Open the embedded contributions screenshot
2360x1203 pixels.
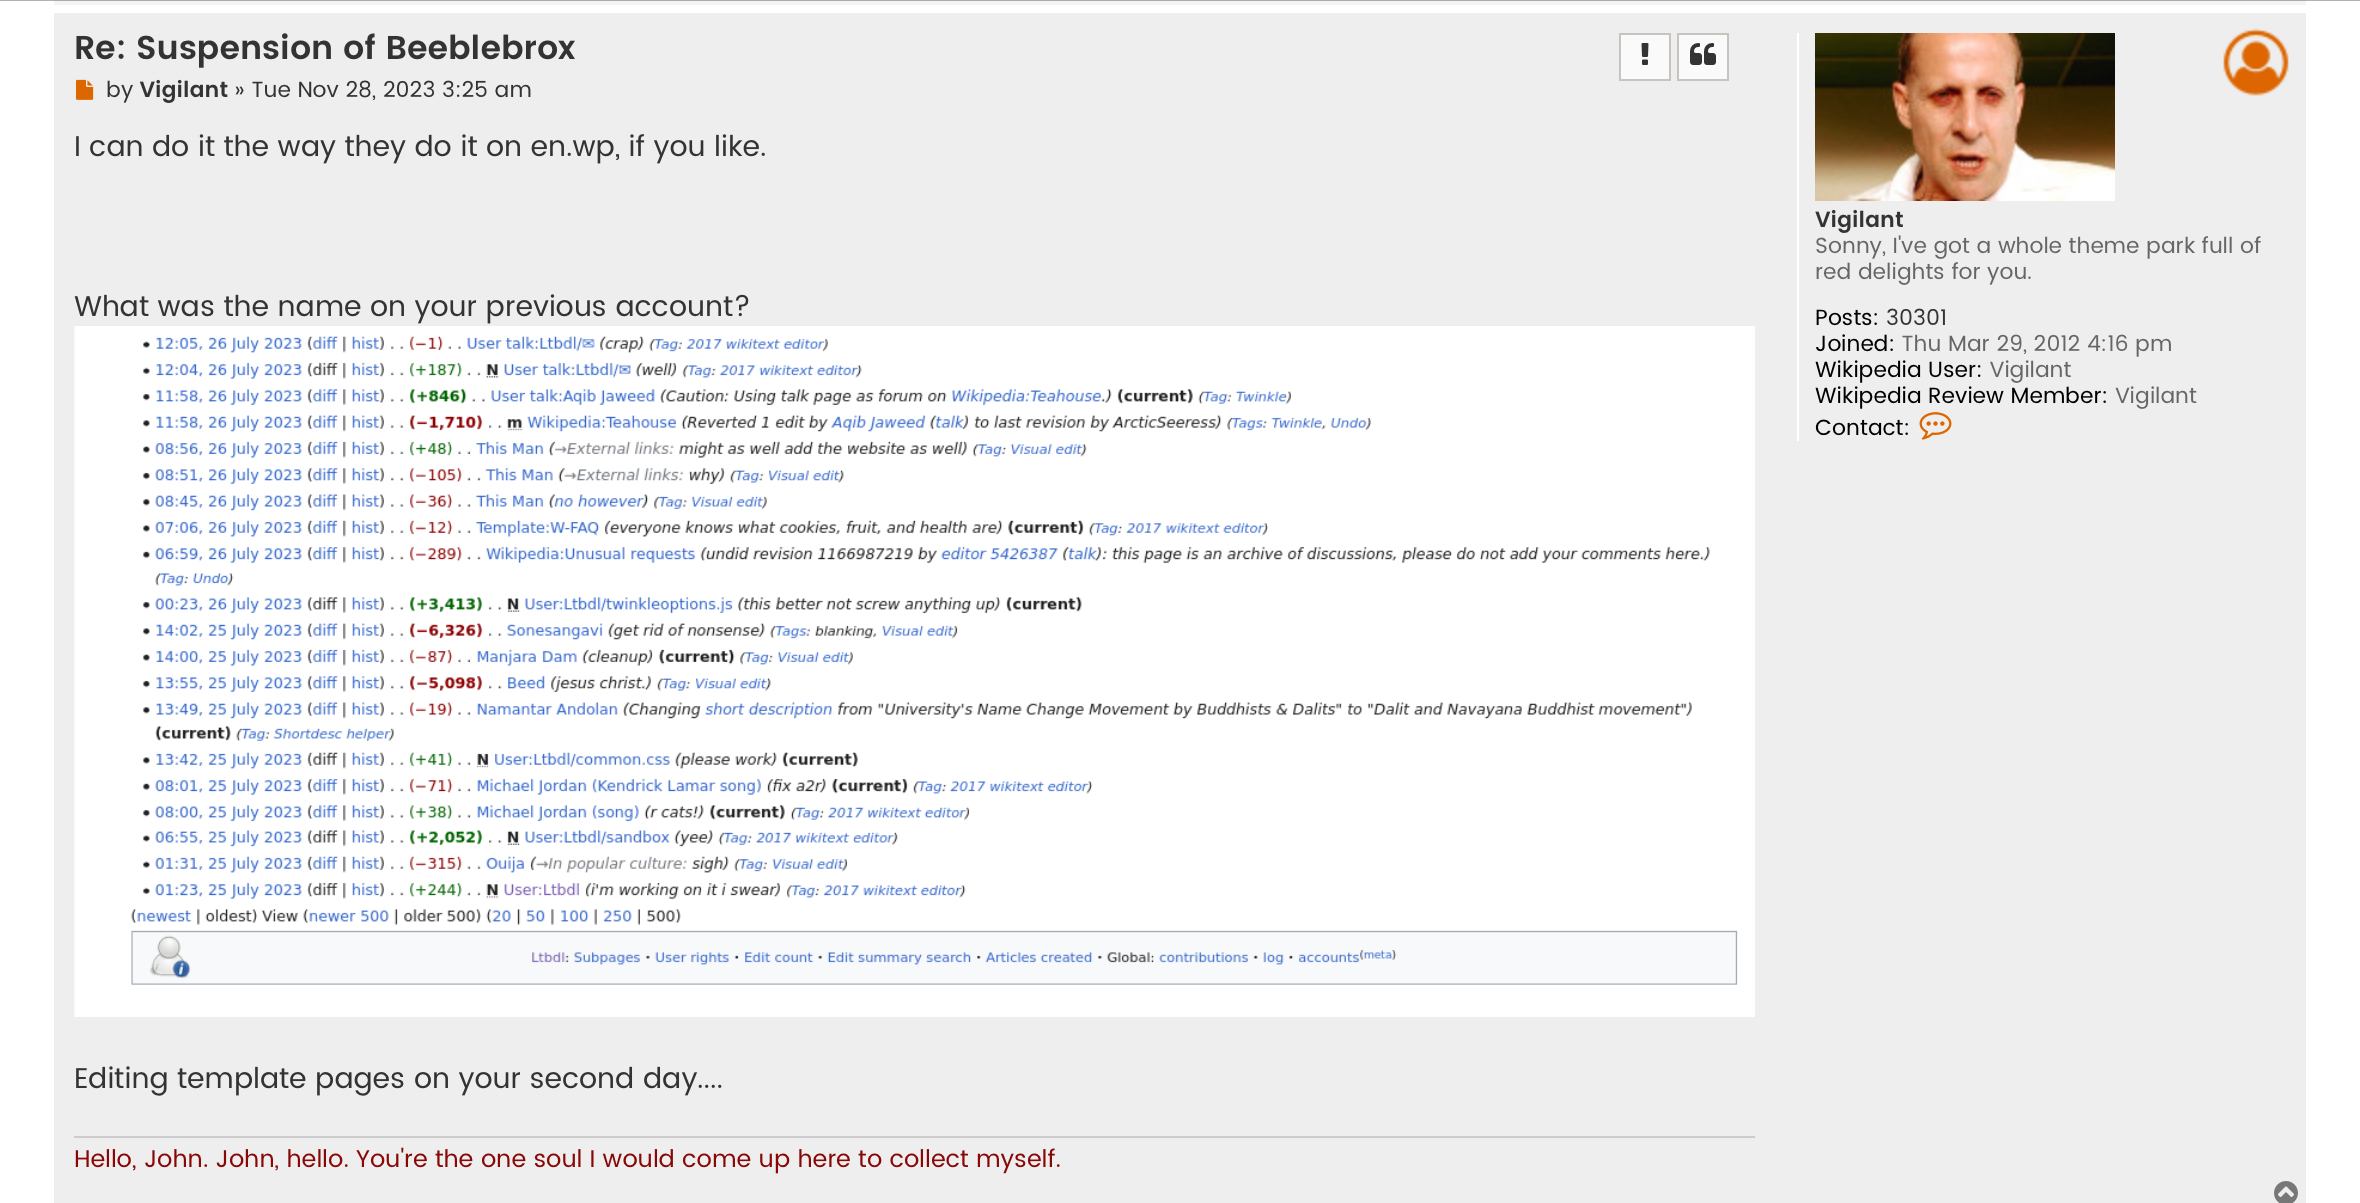tap(914, 671)
